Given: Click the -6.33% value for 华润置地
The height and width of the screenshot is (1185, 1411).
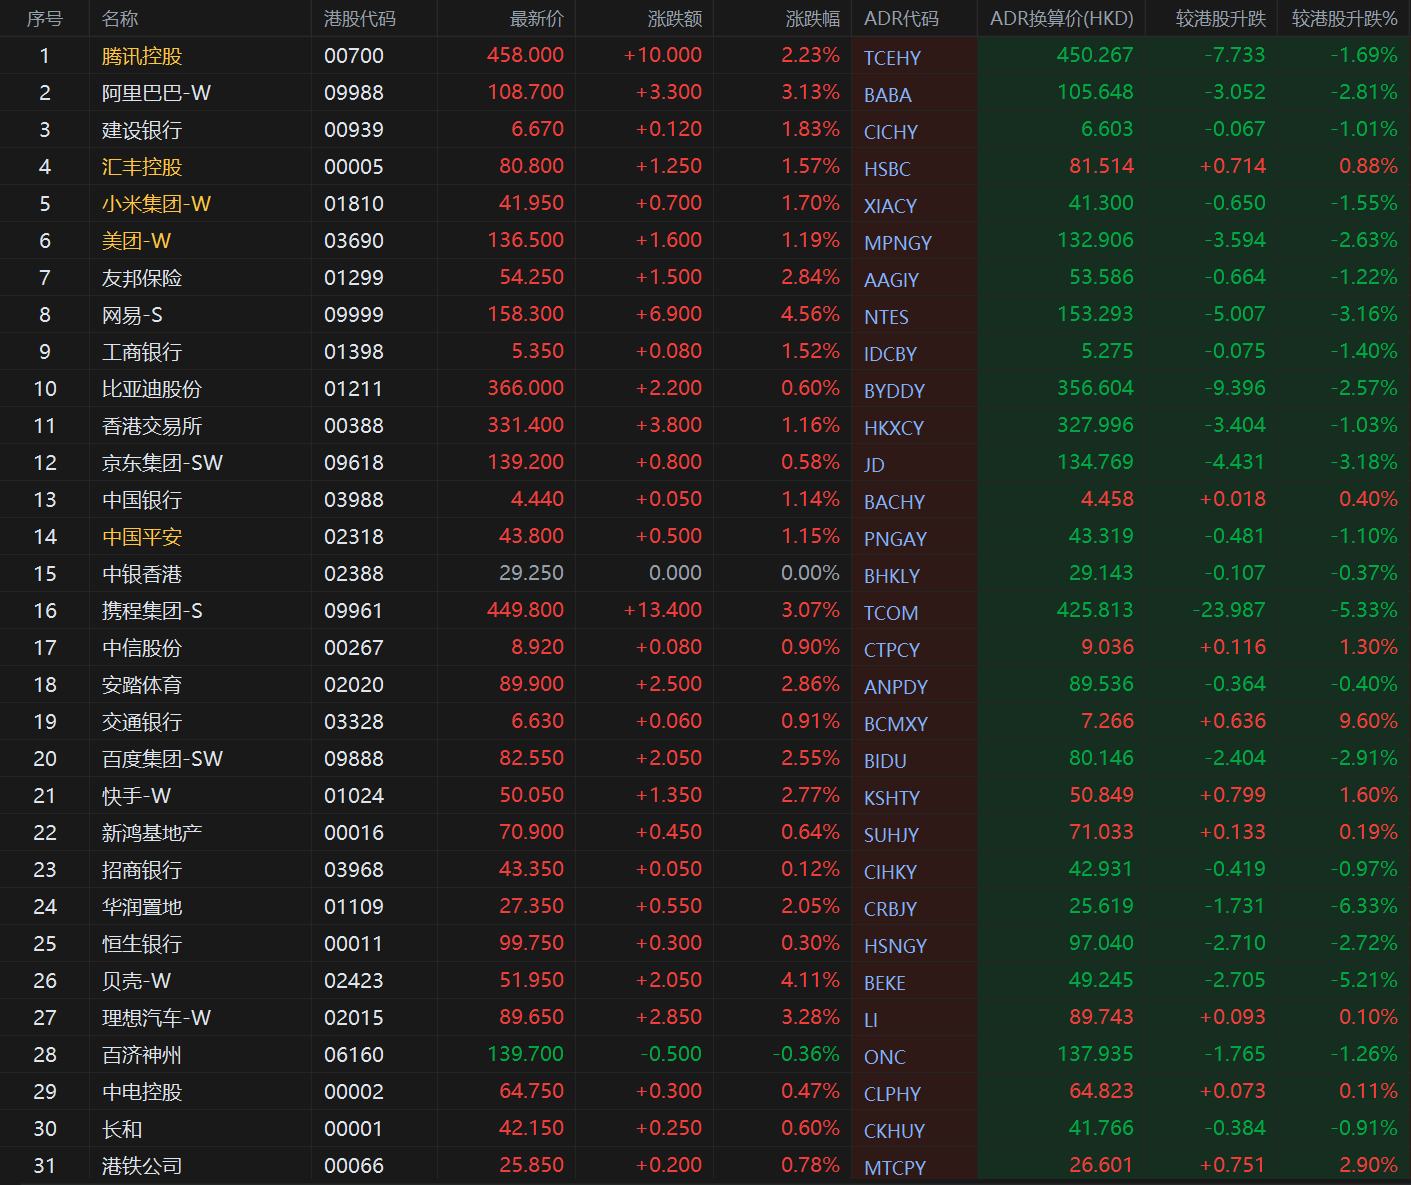Looking at the screenshot, I should (1364, 906).
